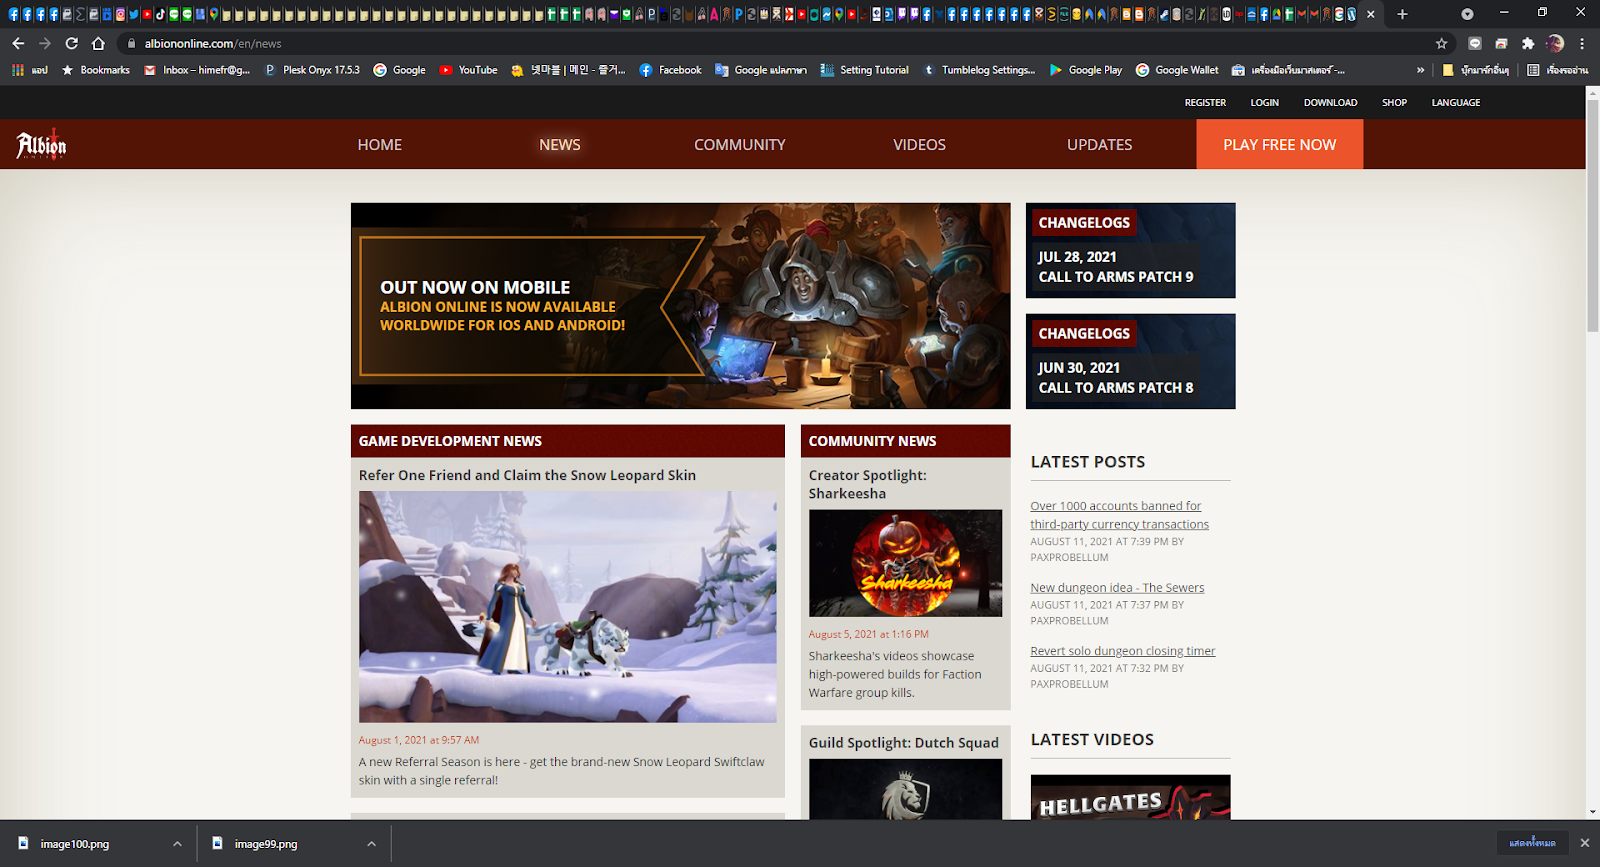1600x867 pixels.
Task: Open the COMMUNITY nav item
Action: pos(739,144)
